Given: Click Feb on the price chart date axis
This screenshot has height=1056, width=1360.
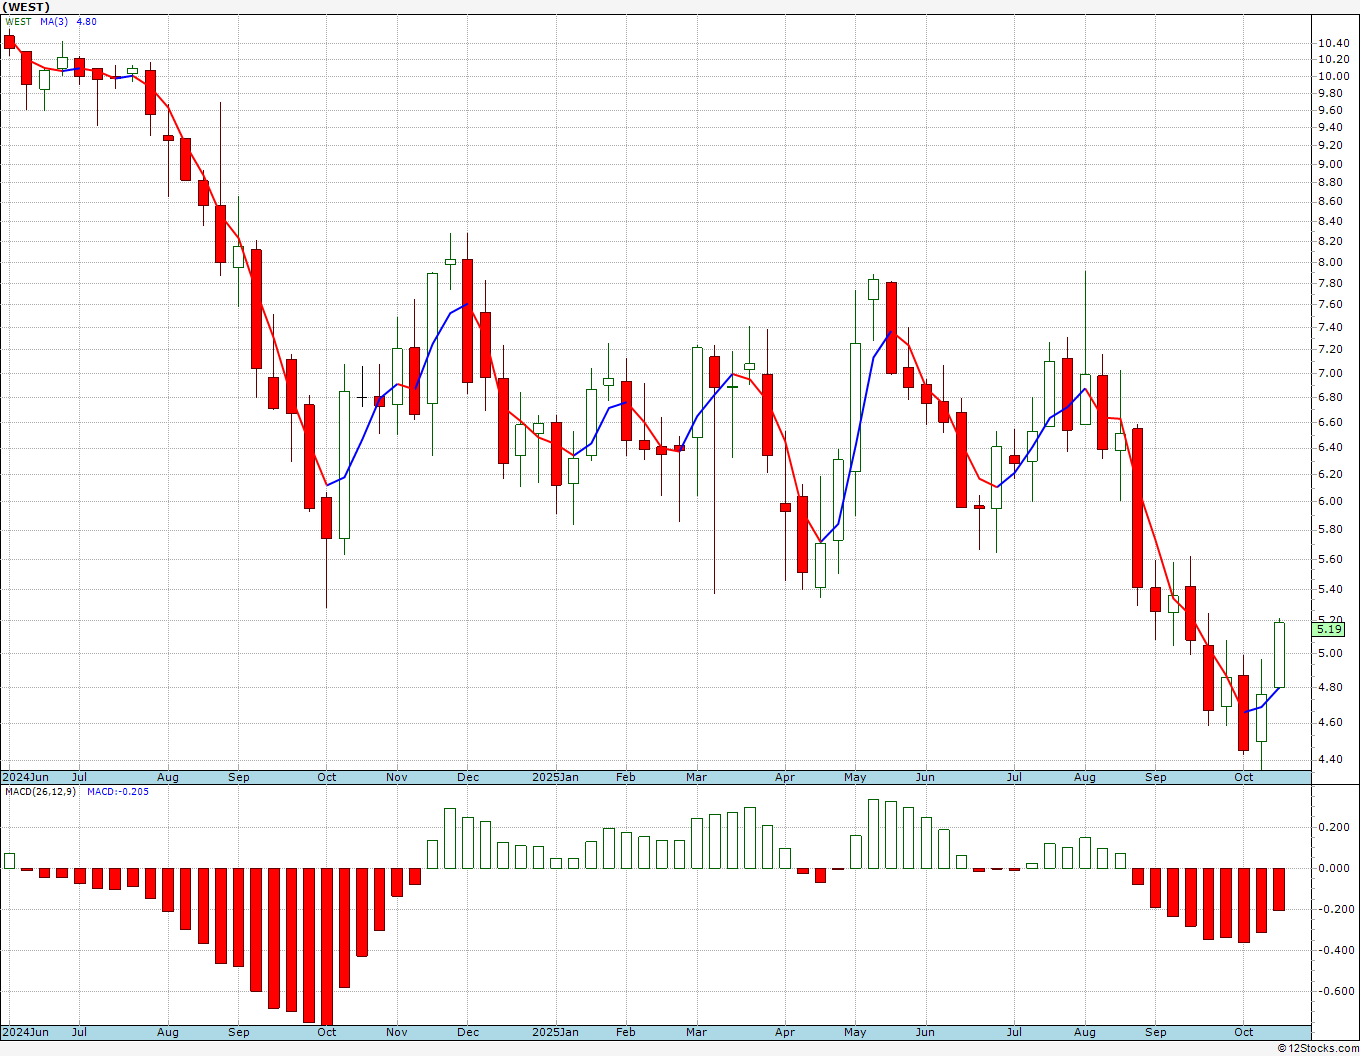Looking at the screenshot, I should pos(626,777).
